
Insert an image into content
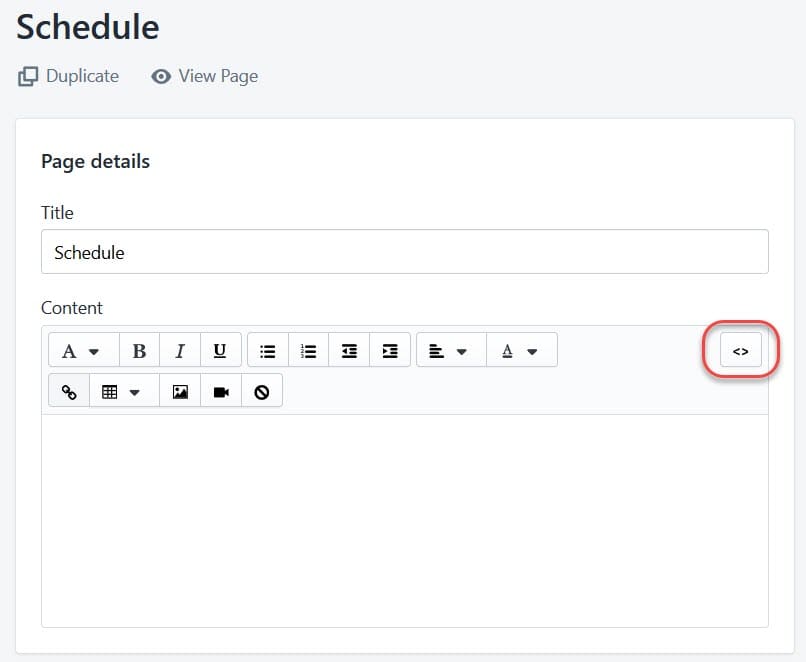180,392
